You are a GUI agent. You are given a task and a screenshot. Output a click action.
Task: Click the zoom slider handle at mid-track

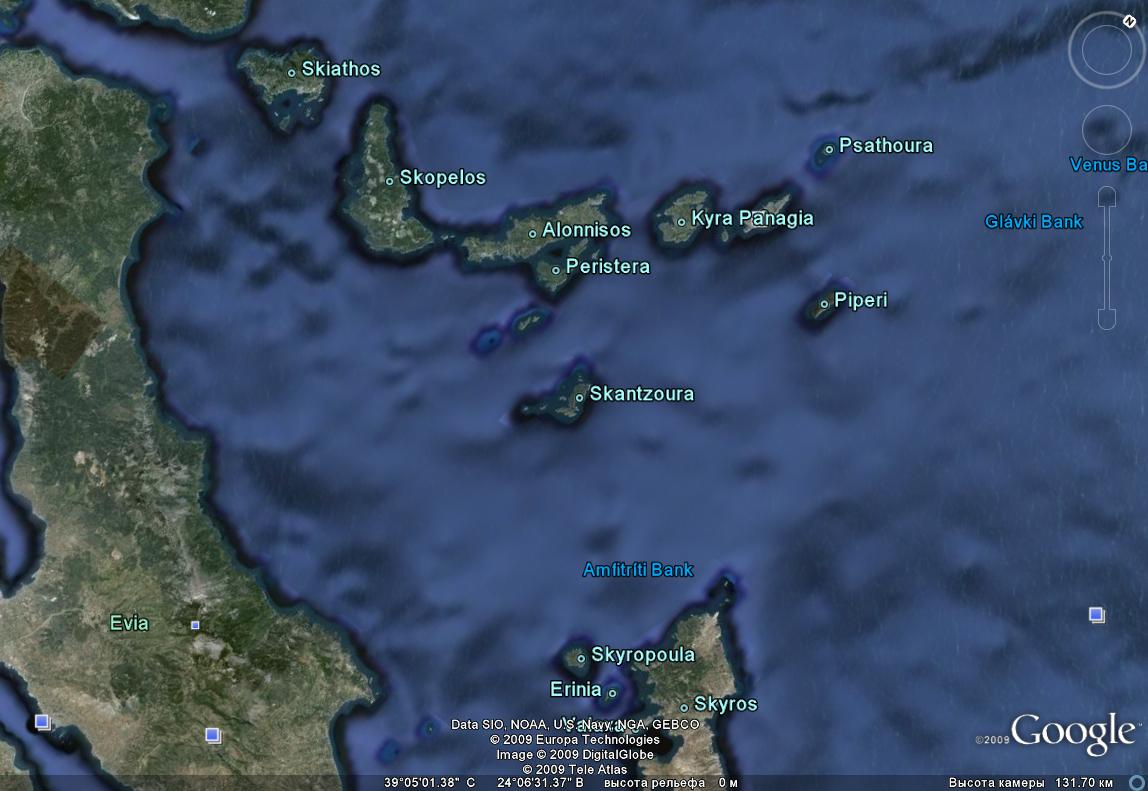pyautogui.click(x=1106, y=259)
